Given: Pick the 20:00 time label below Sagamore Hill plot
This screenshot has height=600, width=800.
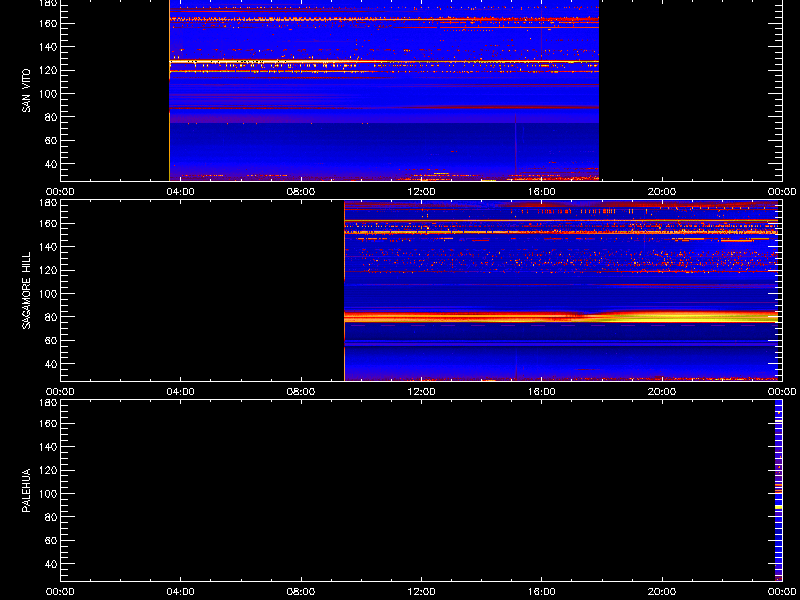Looking at the screenshot, I should click(x=662, y=392).
